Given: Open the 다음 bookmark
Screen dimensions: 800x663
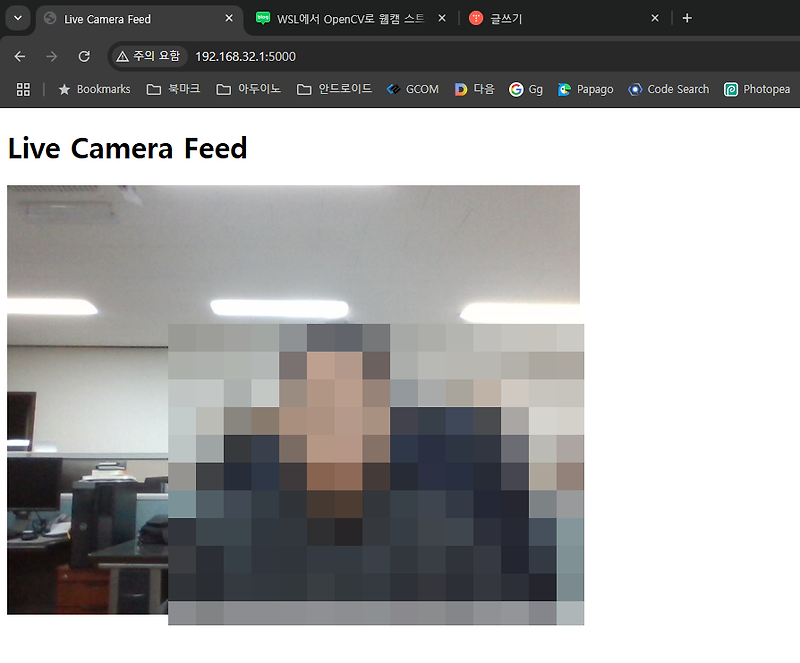Looking at the screenshot, I should 475,90.
